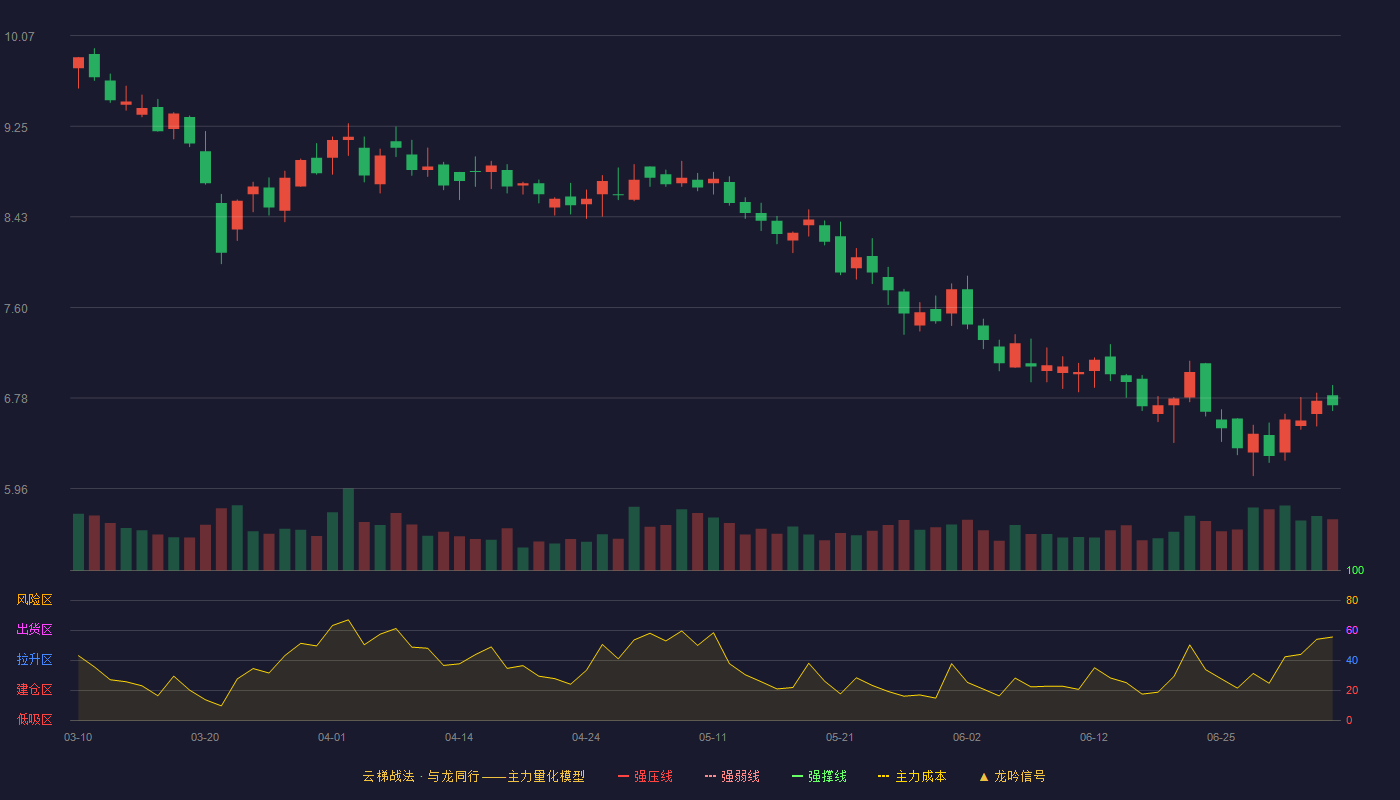
Task: Click the 100 indicator scale value
Action: coord(1355,571)
